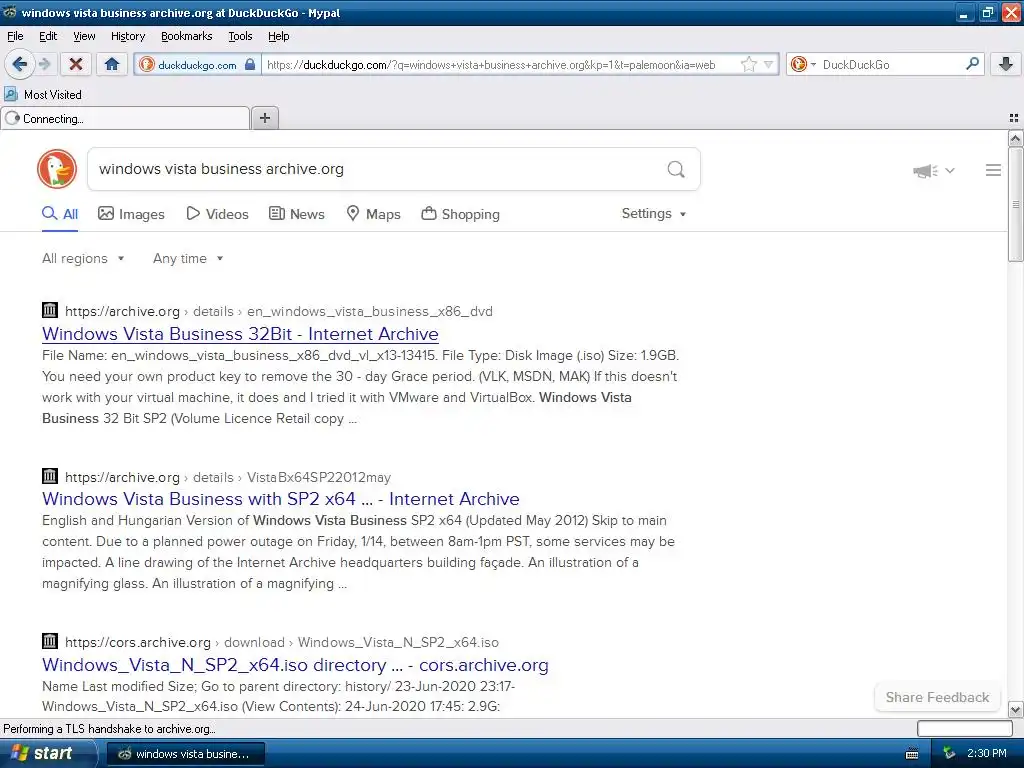The height and width of the screenshot is (768, 1024).
Task: Click the cors.archive.org result favicon
Action: point(50,641)
